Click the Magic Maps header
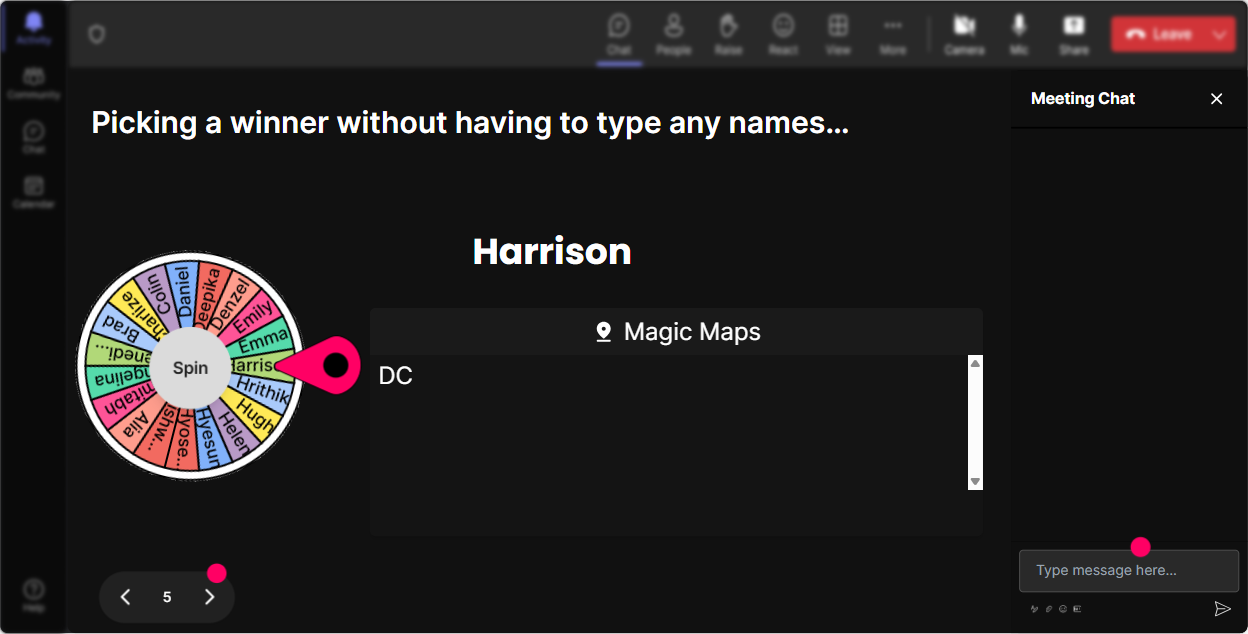Image resolution: width=1248 pixels, height=634 pixels. pyautogui.click(x=677, y=331)
